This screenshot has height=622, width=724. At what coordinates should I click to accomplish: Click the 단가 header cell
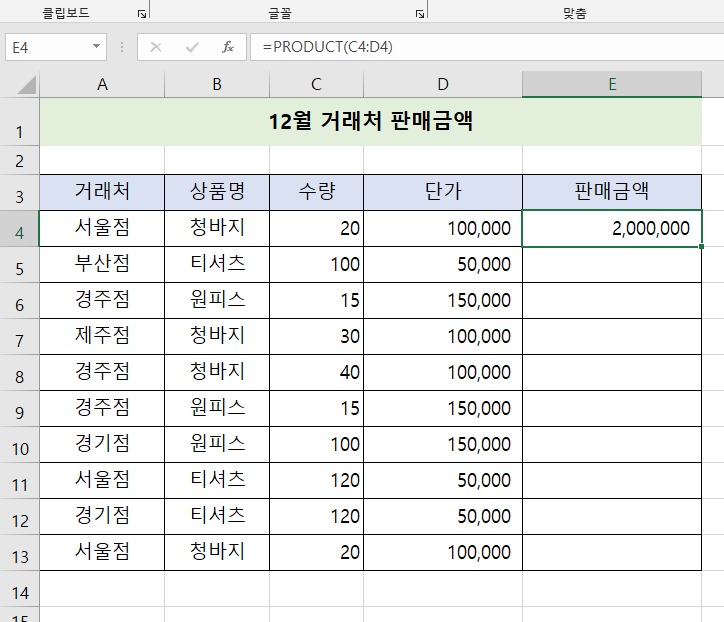[443, 192]
